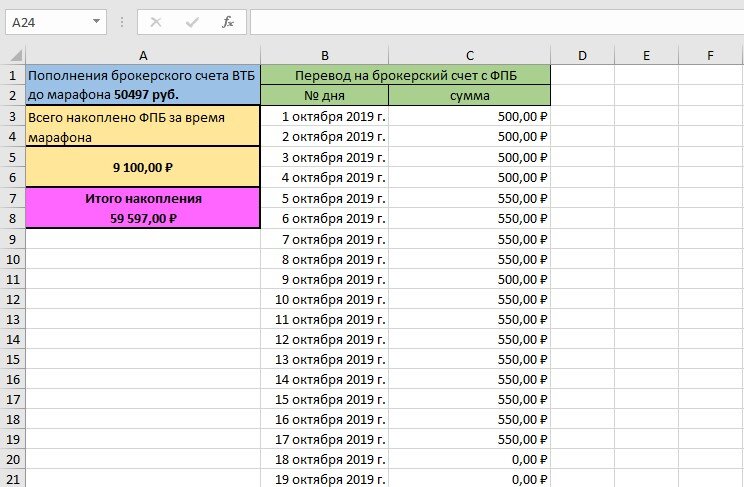Click cell '7 октября 2019 г.'

325,239
